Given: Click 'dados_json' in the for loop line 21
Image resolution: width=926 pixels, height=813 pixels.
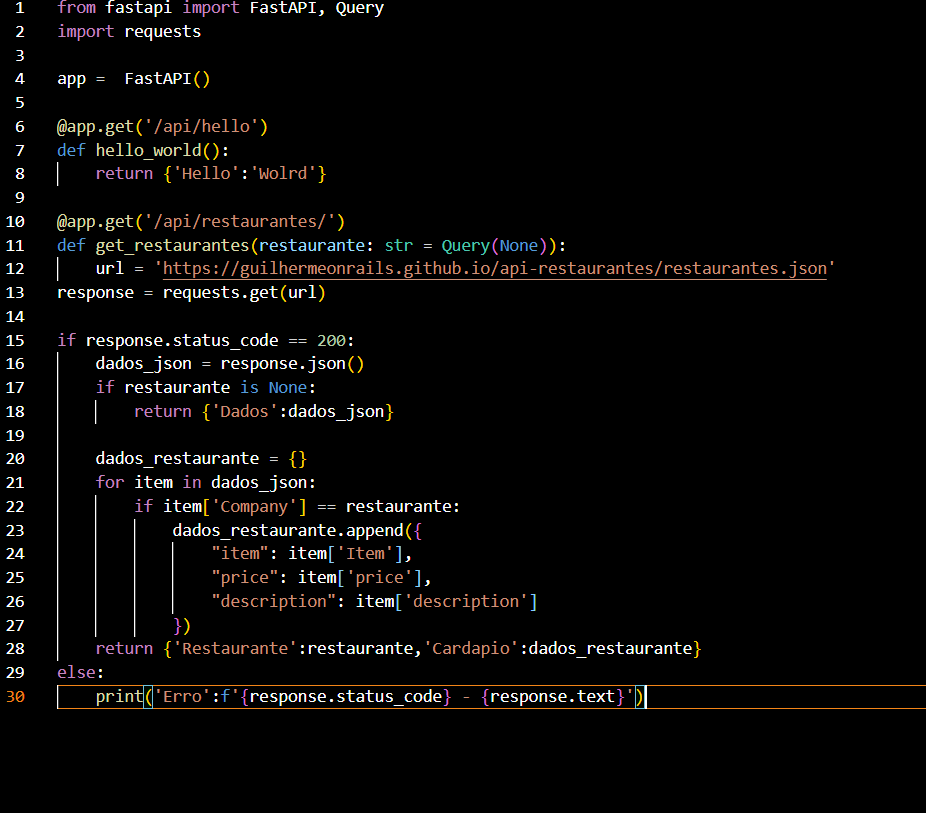Looking at the screenshot, I should click(x=259, y=483).
